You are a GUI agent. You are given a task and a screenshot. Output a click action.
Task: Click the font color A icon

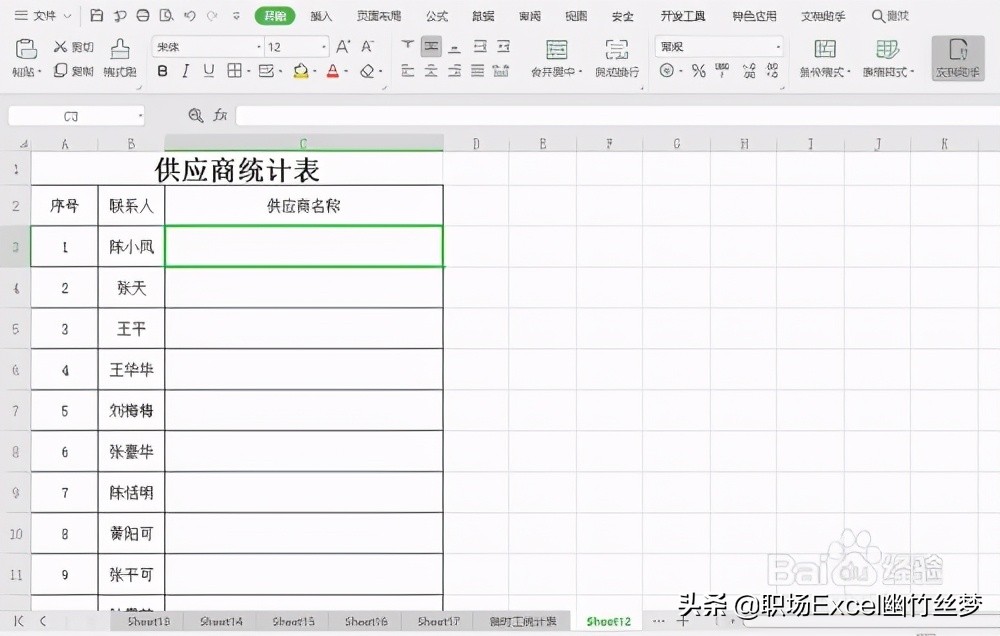333,71
